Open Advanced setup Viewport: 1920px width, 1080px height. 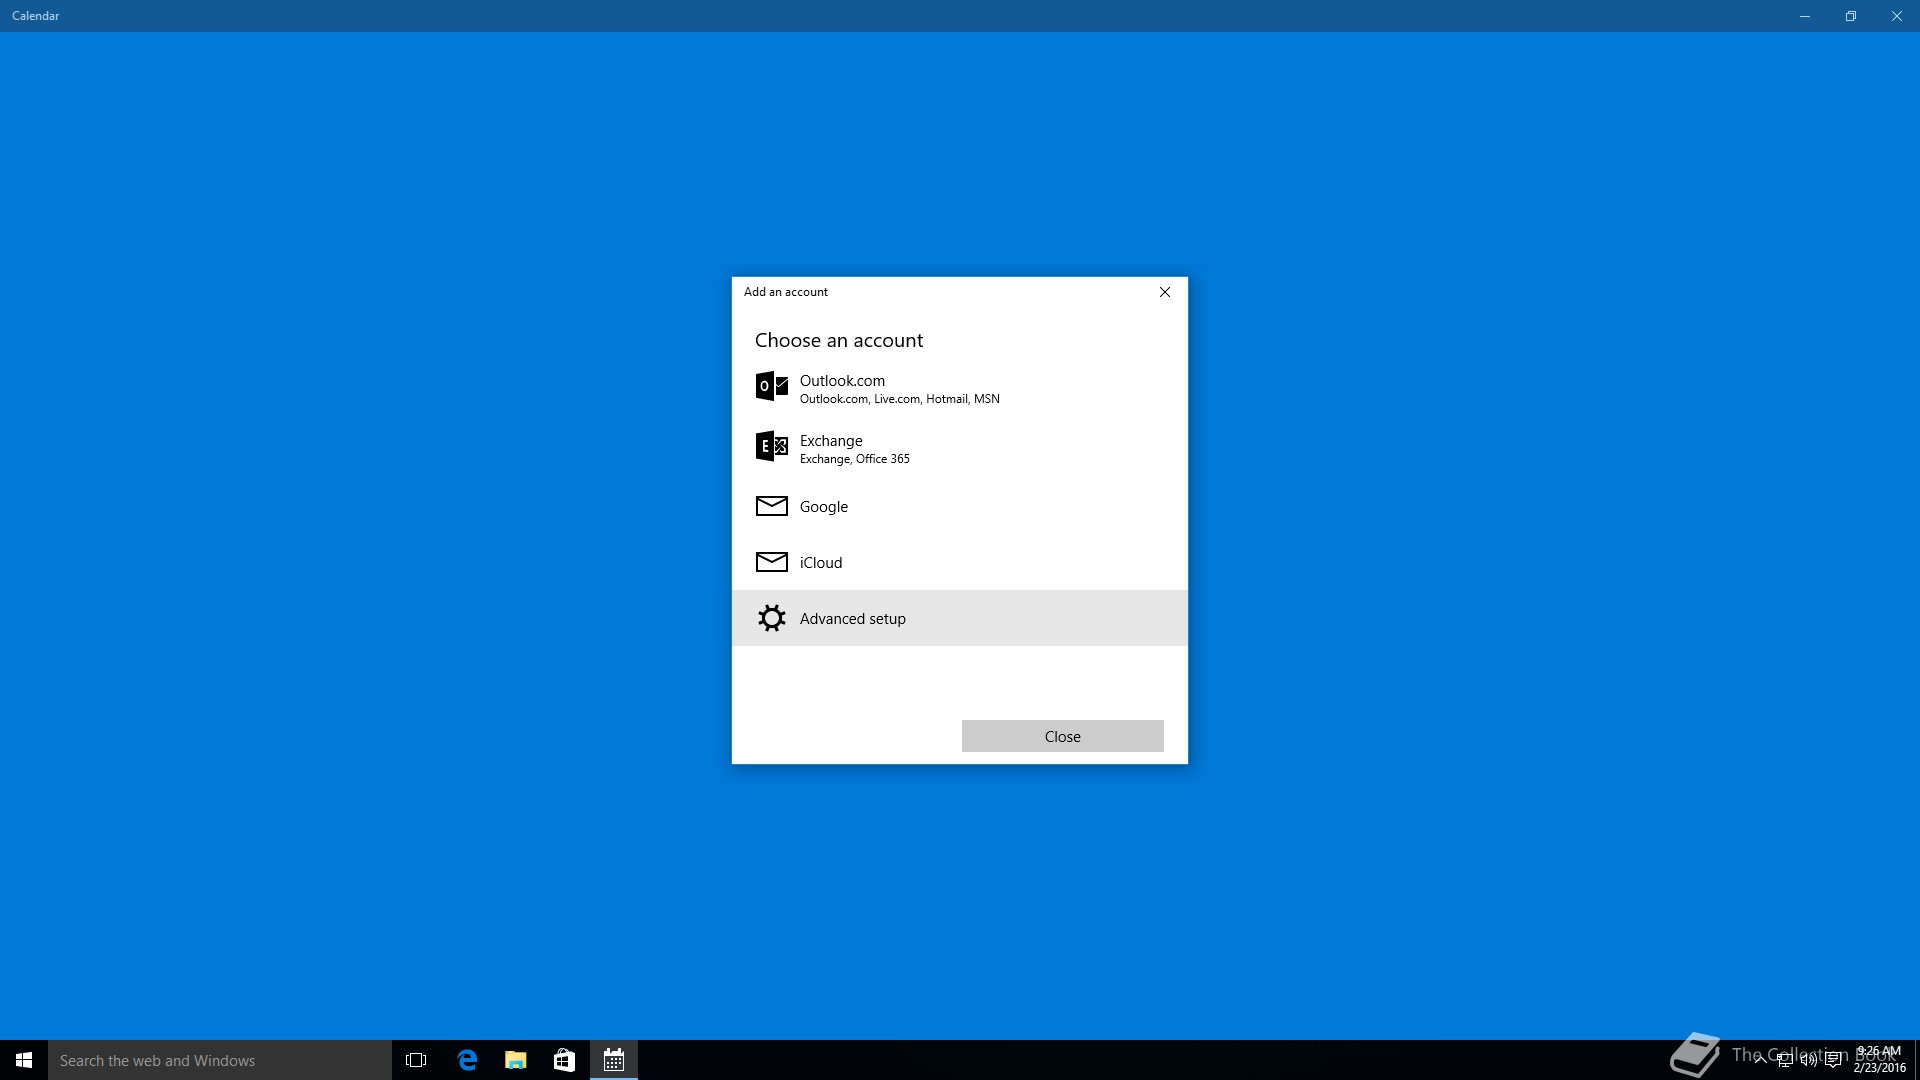[x=959, y=618]
